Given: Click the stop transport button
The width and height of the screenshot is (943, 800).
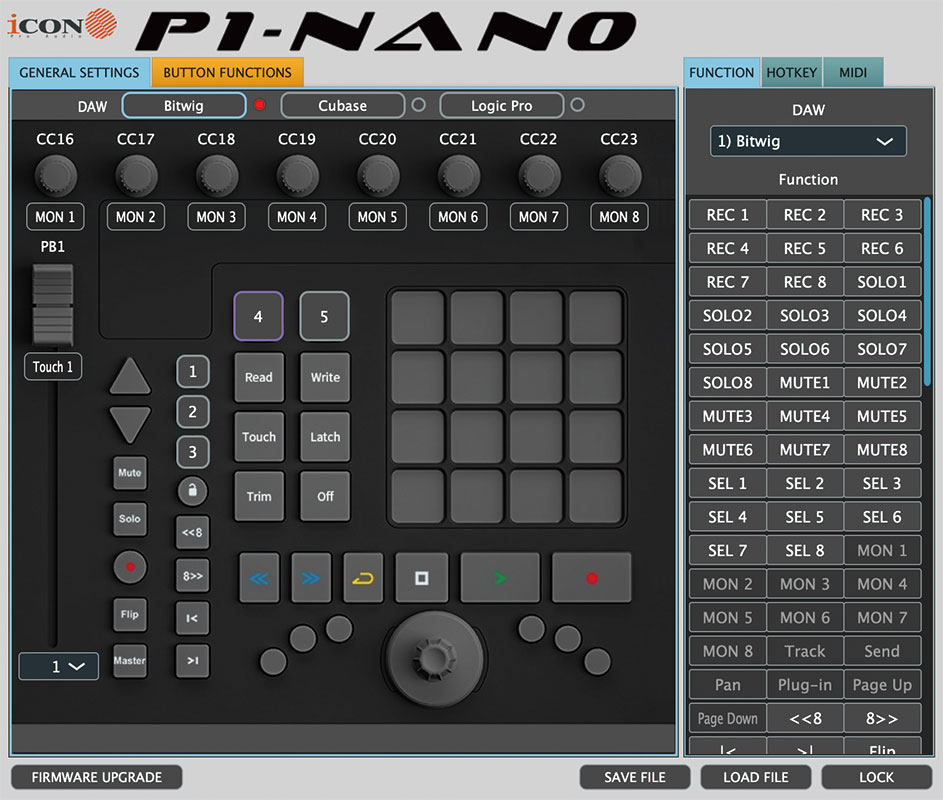Looking at the screenshot, I should click(x=422, y=578).
